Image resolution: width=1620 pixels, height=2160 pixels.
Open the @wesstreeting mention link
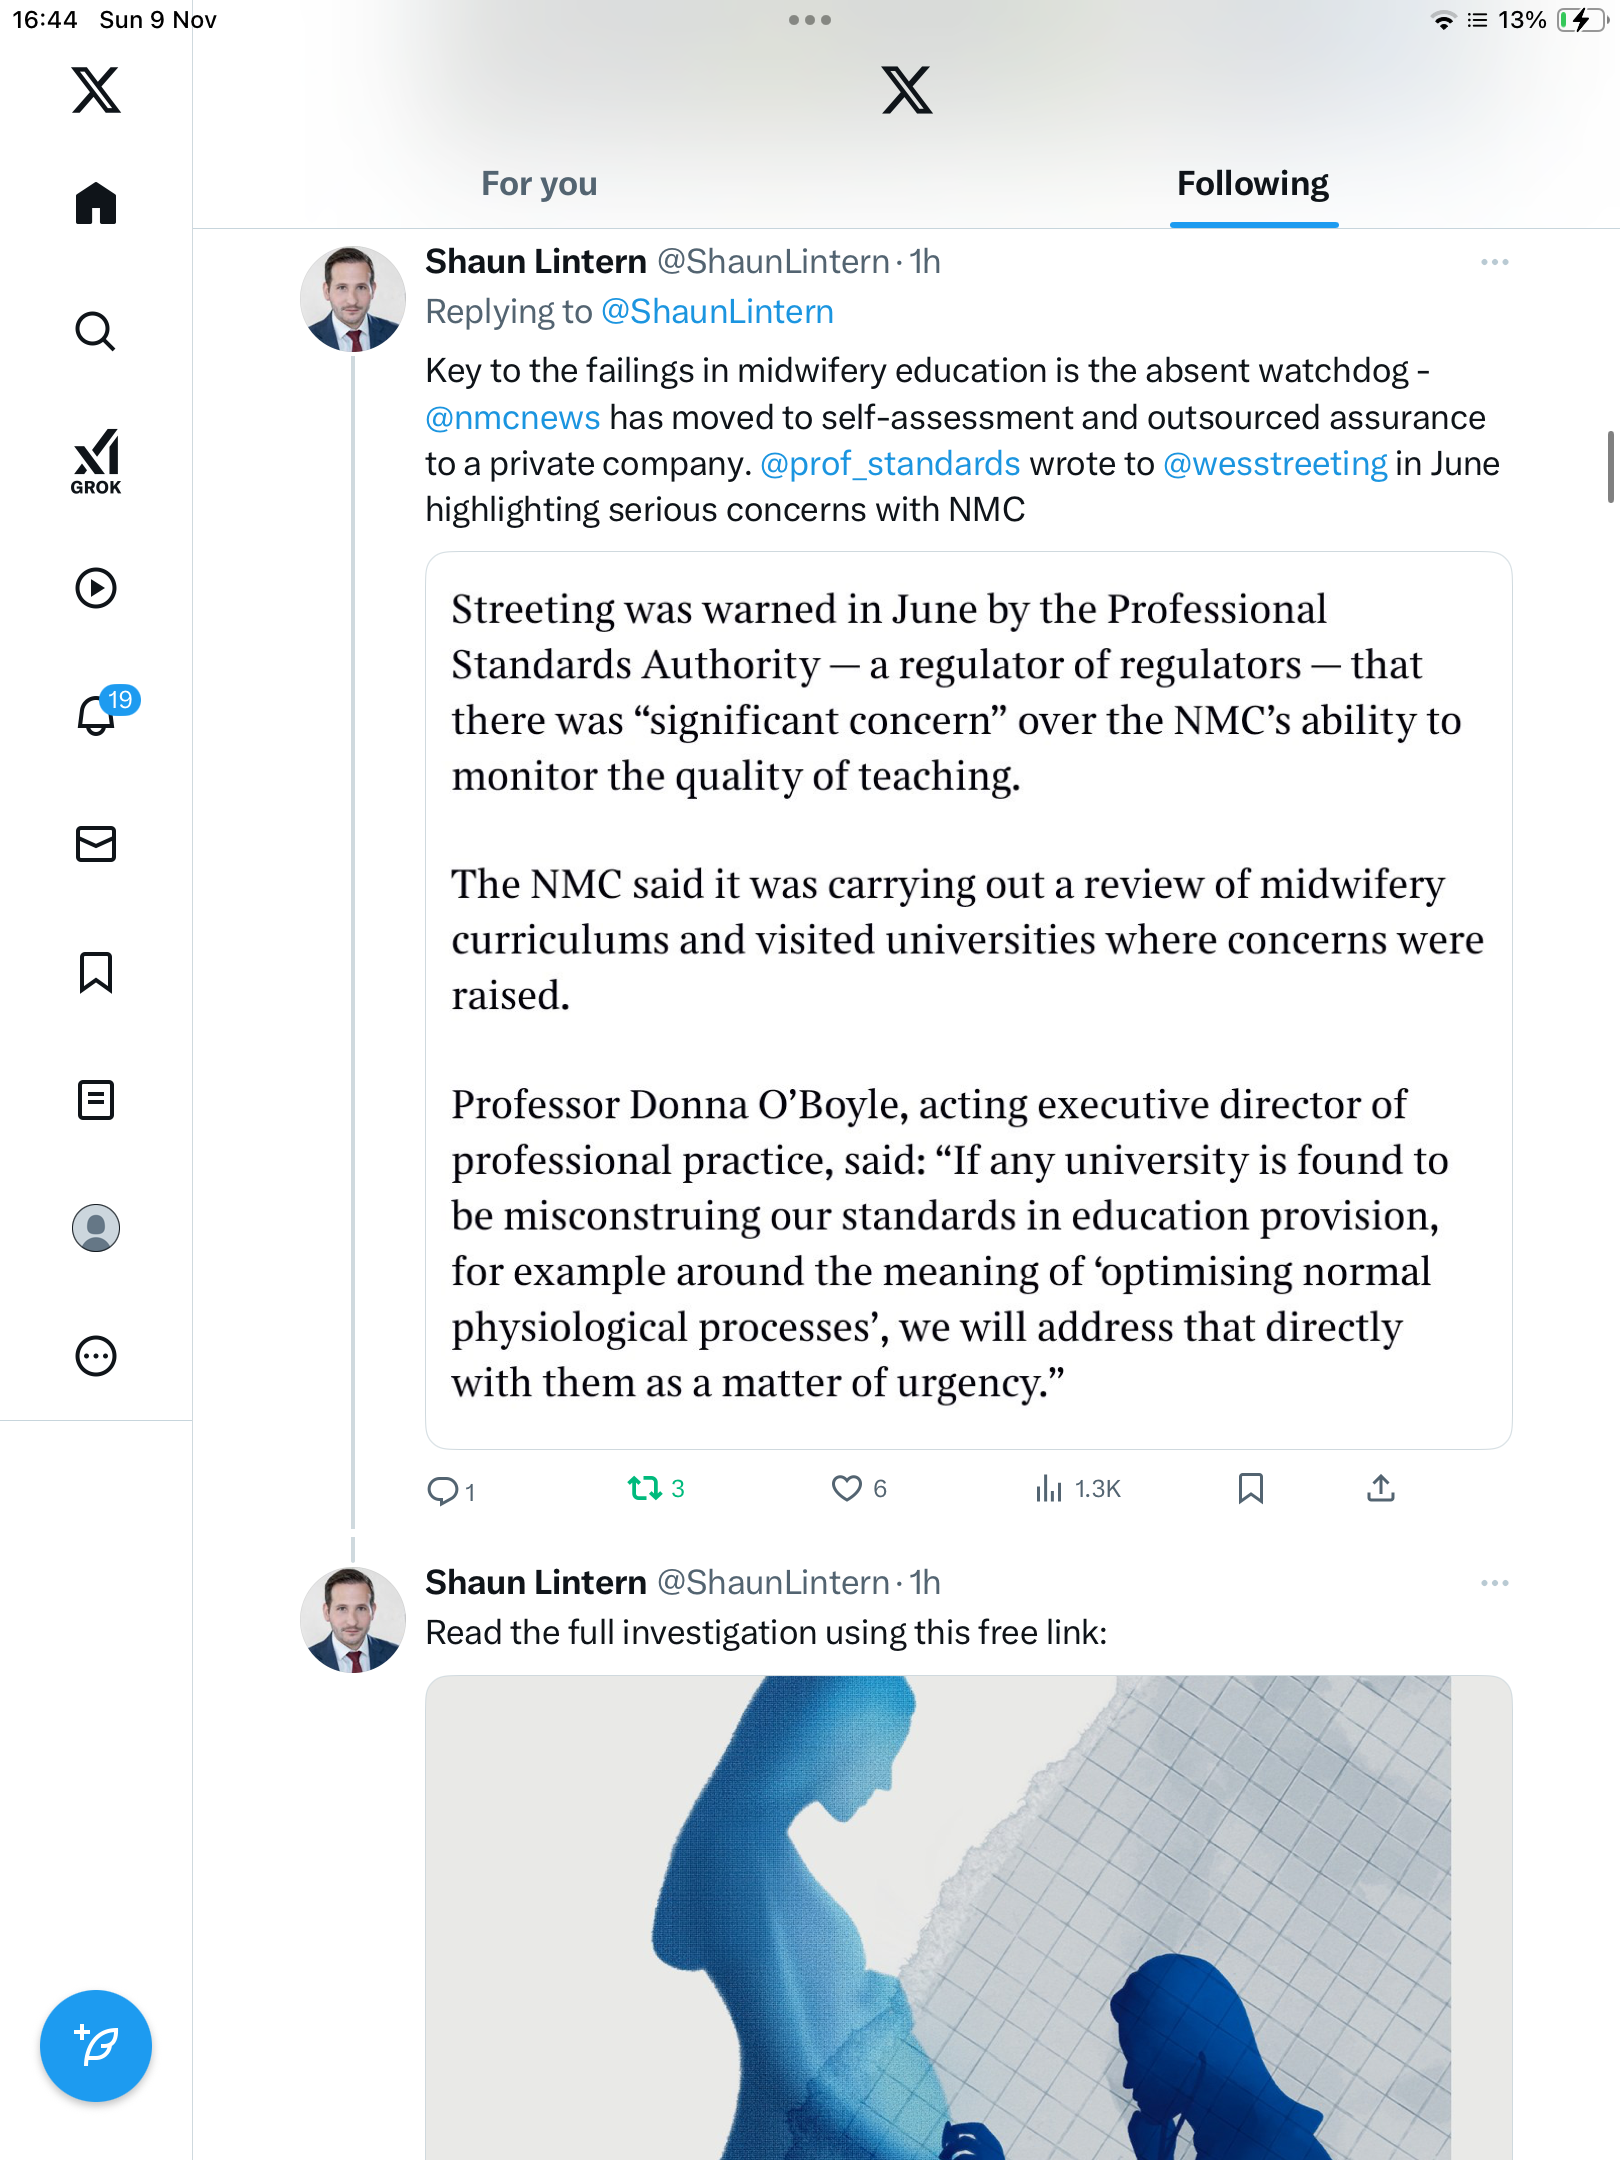click(1275, 464)
